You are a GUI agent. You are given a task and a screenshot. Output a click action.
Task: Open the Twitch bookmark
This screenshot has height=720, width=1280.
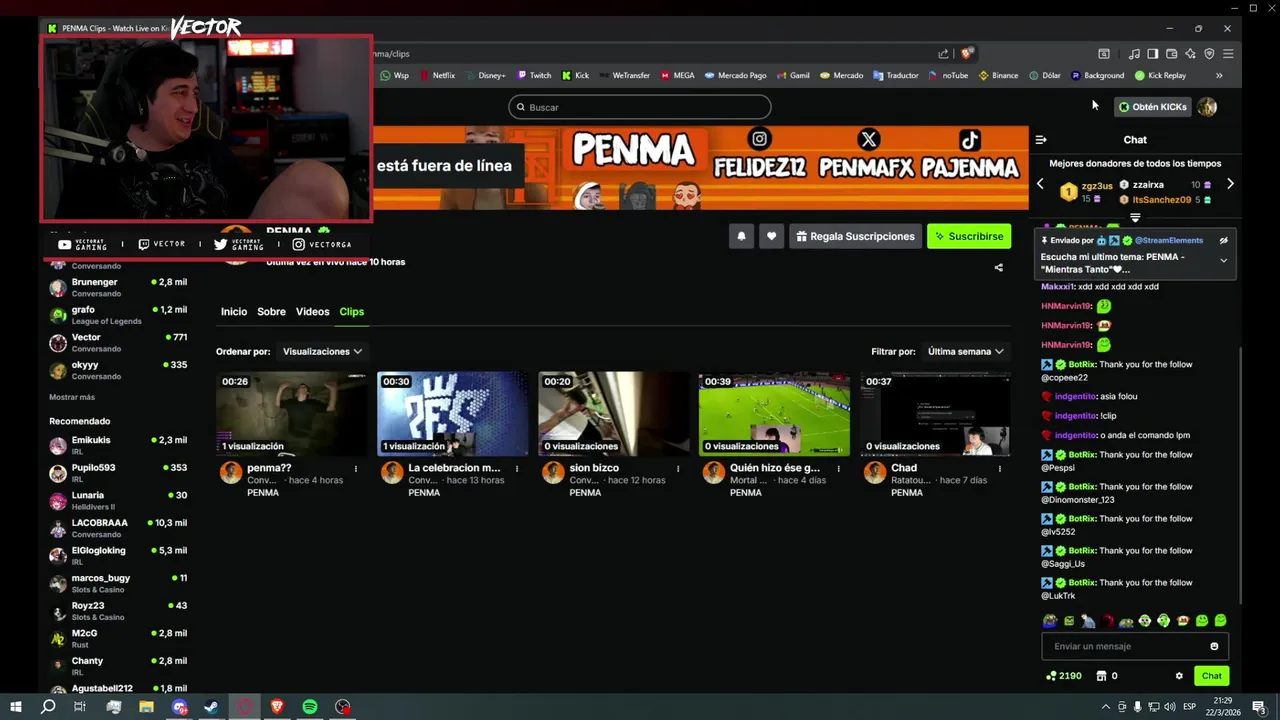pos(534,75)
